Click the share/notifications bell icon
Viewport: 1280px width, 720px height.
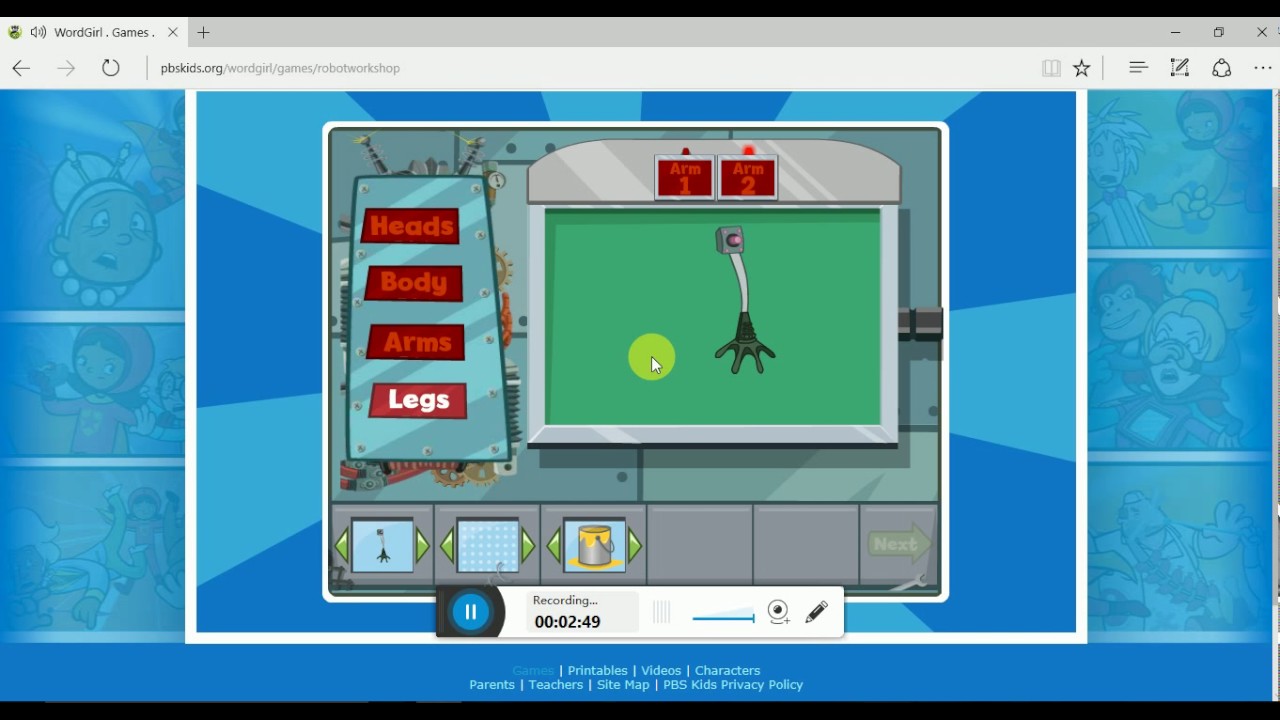[1221, 68]
